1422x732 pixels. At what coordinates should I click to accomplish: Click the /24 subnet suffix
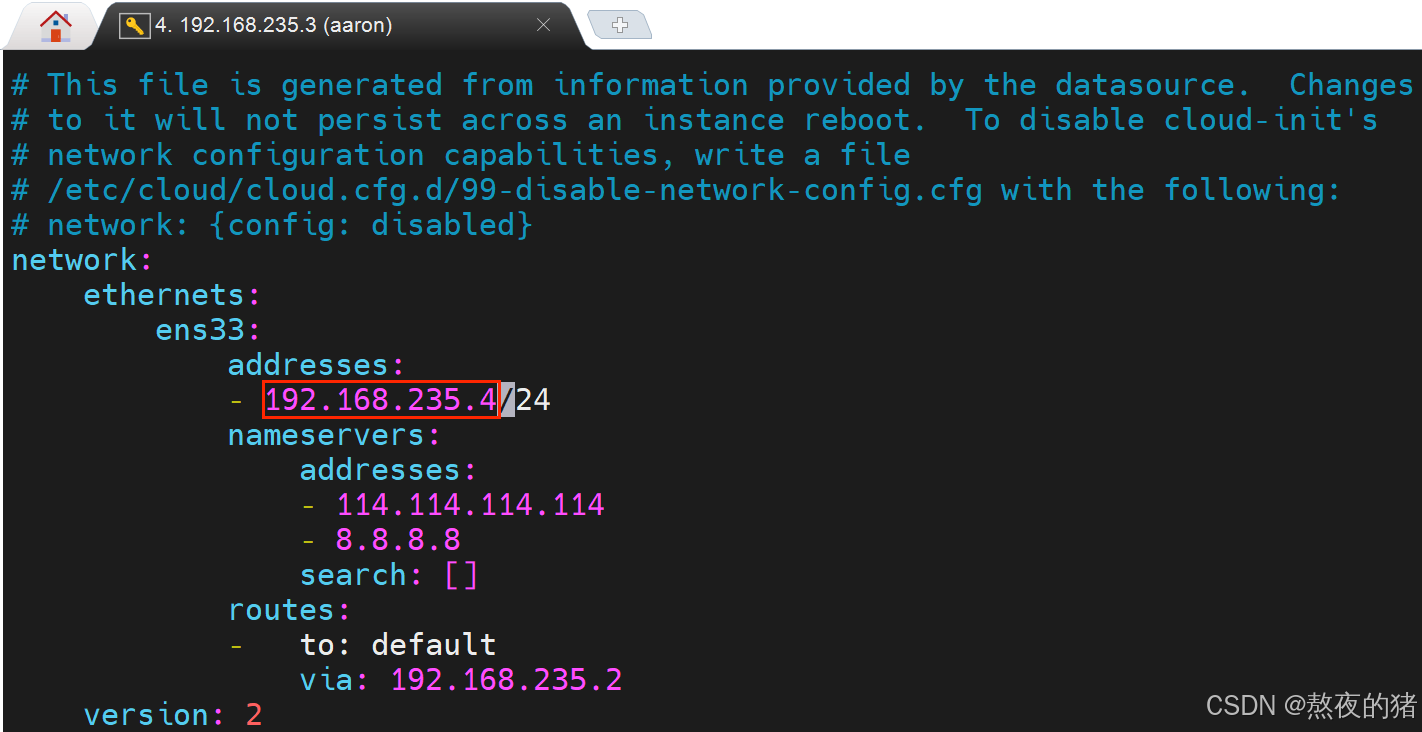point(525,400)
